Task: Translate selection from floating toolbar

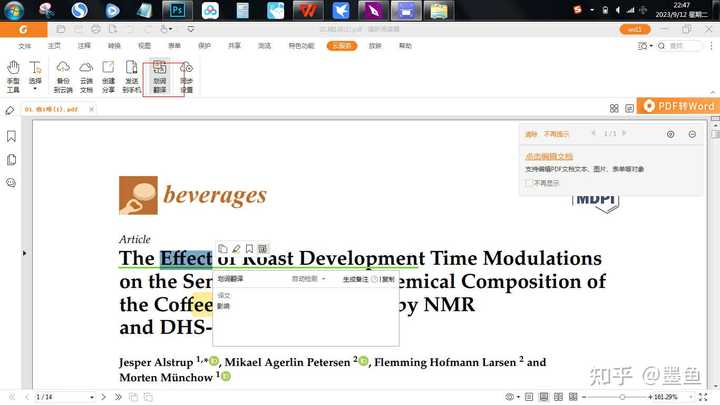Action: (262, 248)
